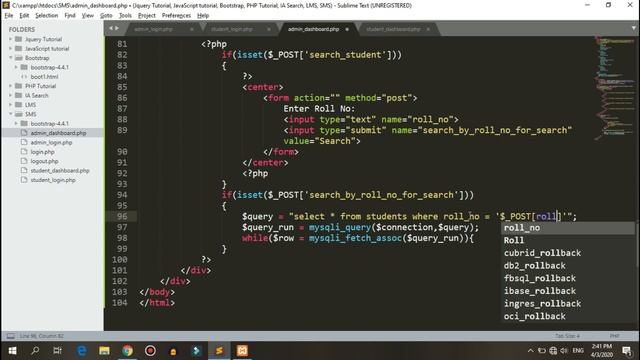Switch to the student_login.php tab
This screenshot has height=360, width=640.
pyautogui.click(x=231, y=29)
